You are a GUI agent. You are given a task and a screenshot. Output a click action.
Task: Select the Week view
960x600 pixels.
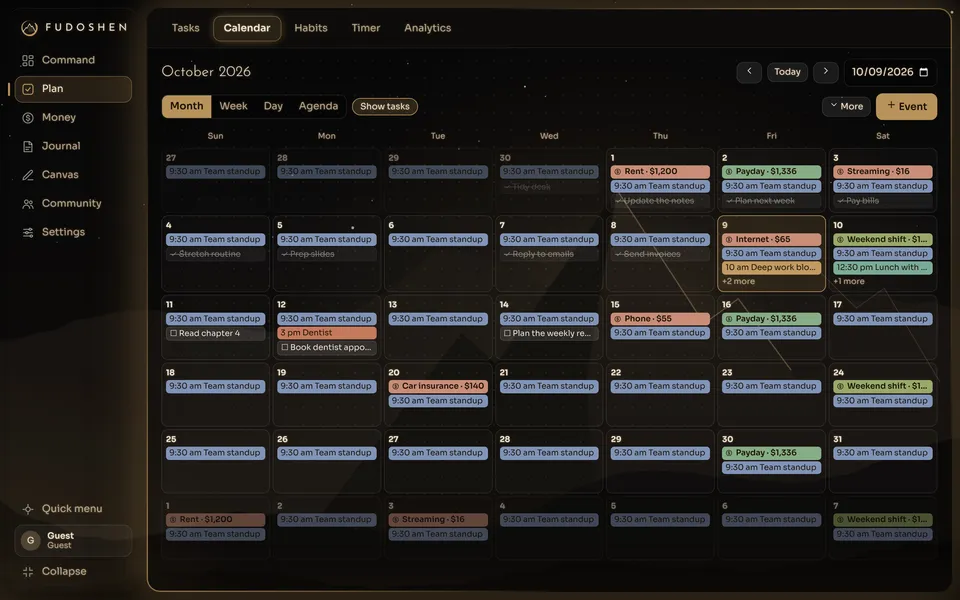click(x=233, y=106)
